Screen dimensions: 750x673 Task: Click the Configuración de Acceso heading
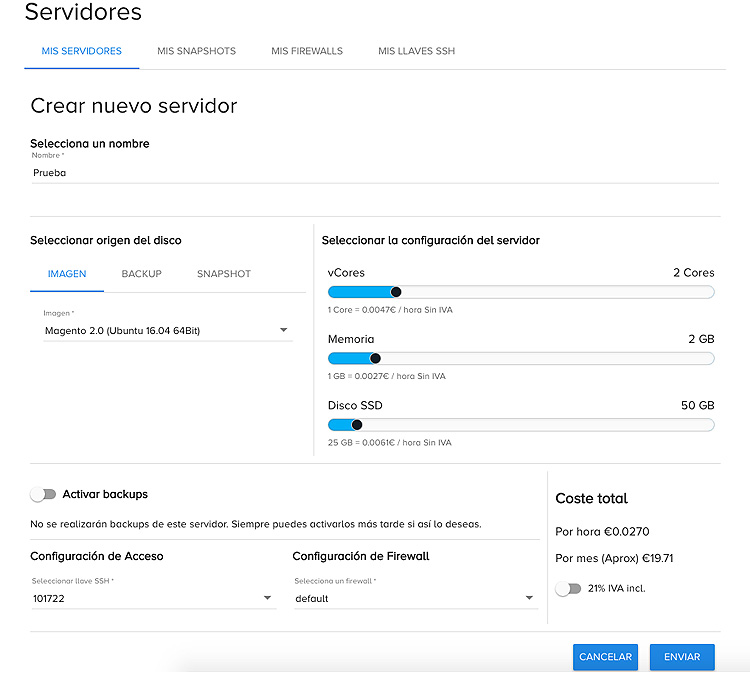point(97,556)
